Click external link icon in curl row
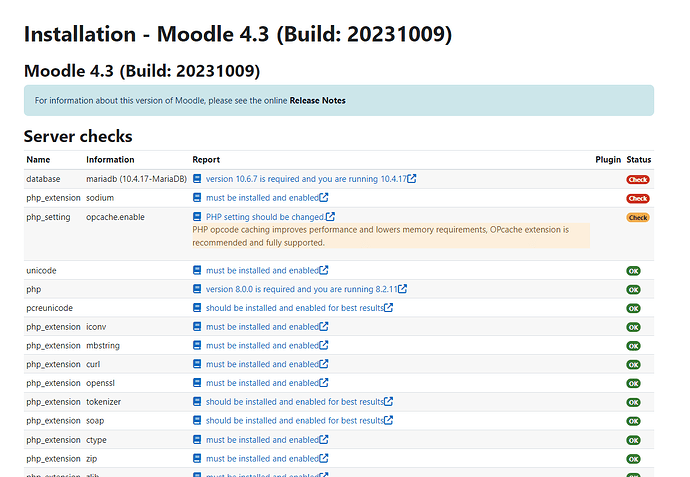690x477 pixels. [323, 364]
